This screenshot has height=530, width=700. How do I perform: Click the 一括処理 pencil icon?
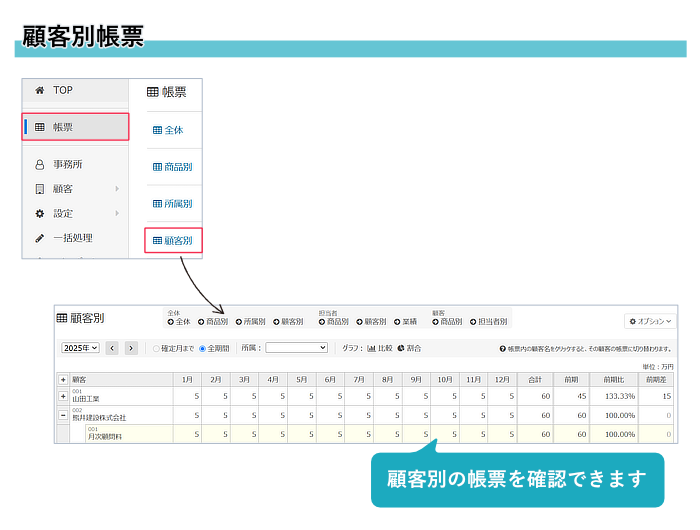(x=39, y=238)
